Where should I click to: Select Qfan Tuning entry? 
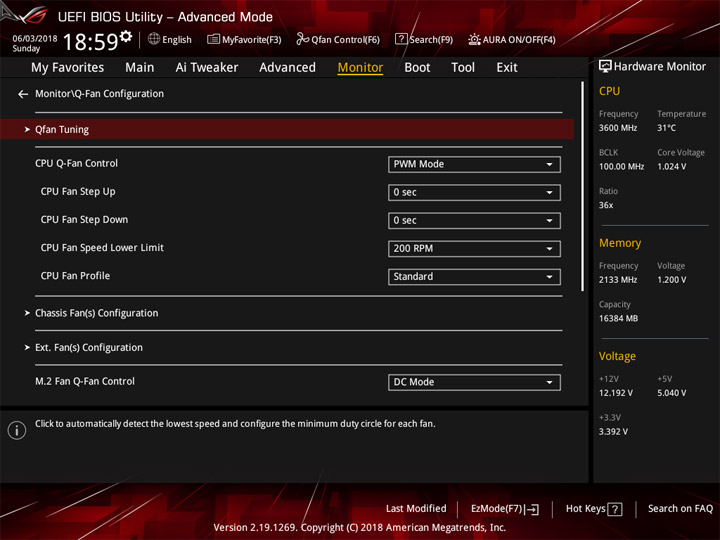pyautogui.click(x=287, y=129)
